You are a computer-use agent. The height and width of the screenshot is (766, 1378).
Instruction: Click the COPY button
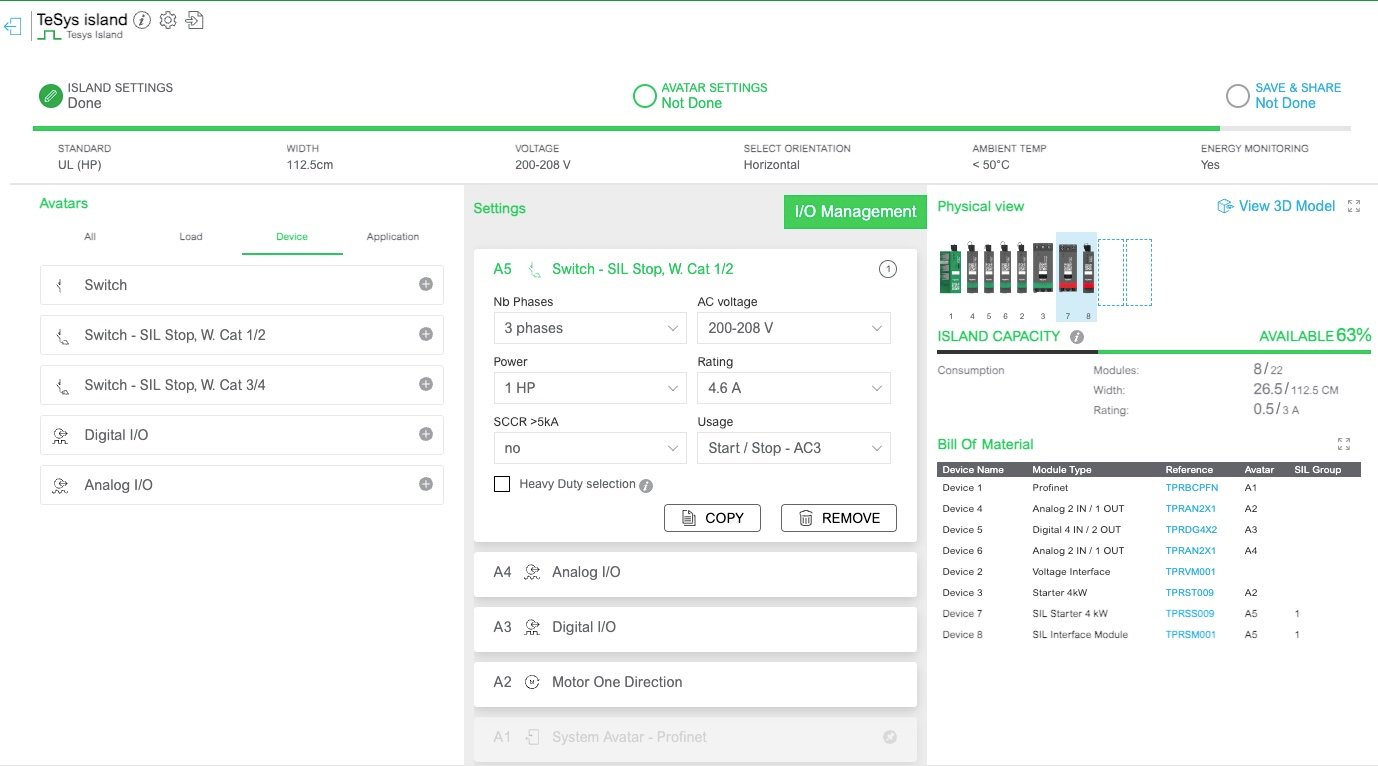pos(712,518)
